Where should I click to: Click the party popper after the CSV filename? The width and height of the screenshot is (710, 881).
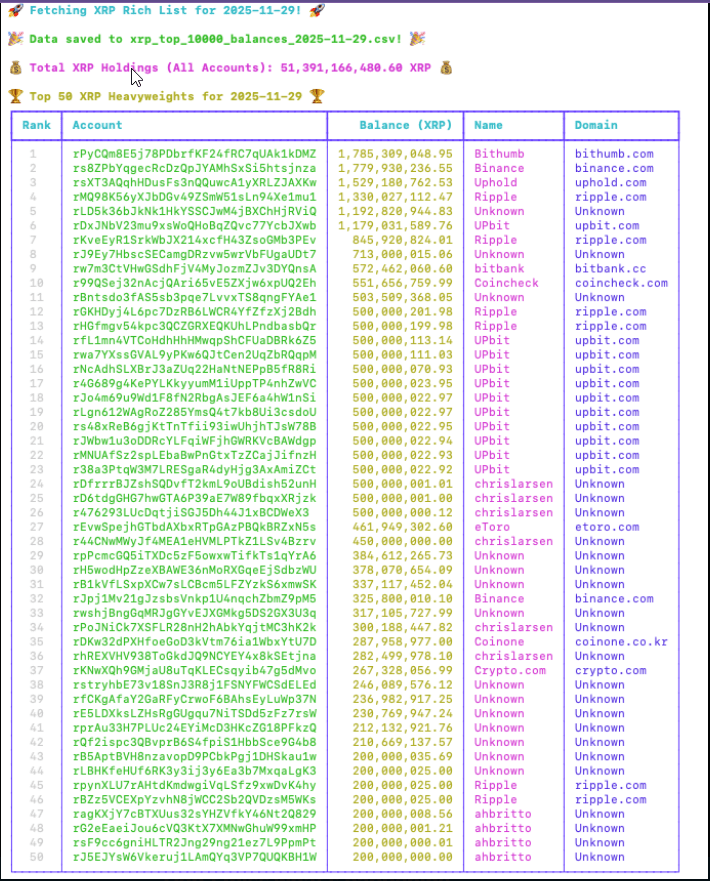click(x=417, y=39)
